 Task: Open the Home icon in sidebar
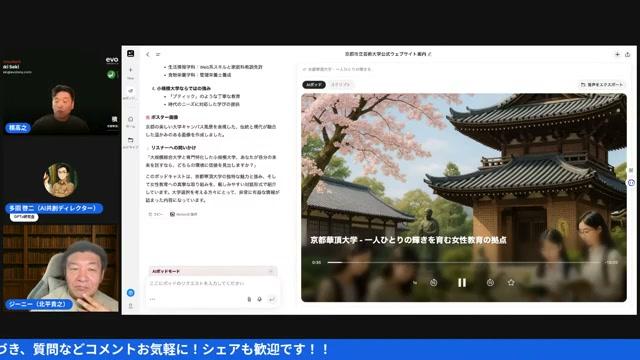(131, 119)
